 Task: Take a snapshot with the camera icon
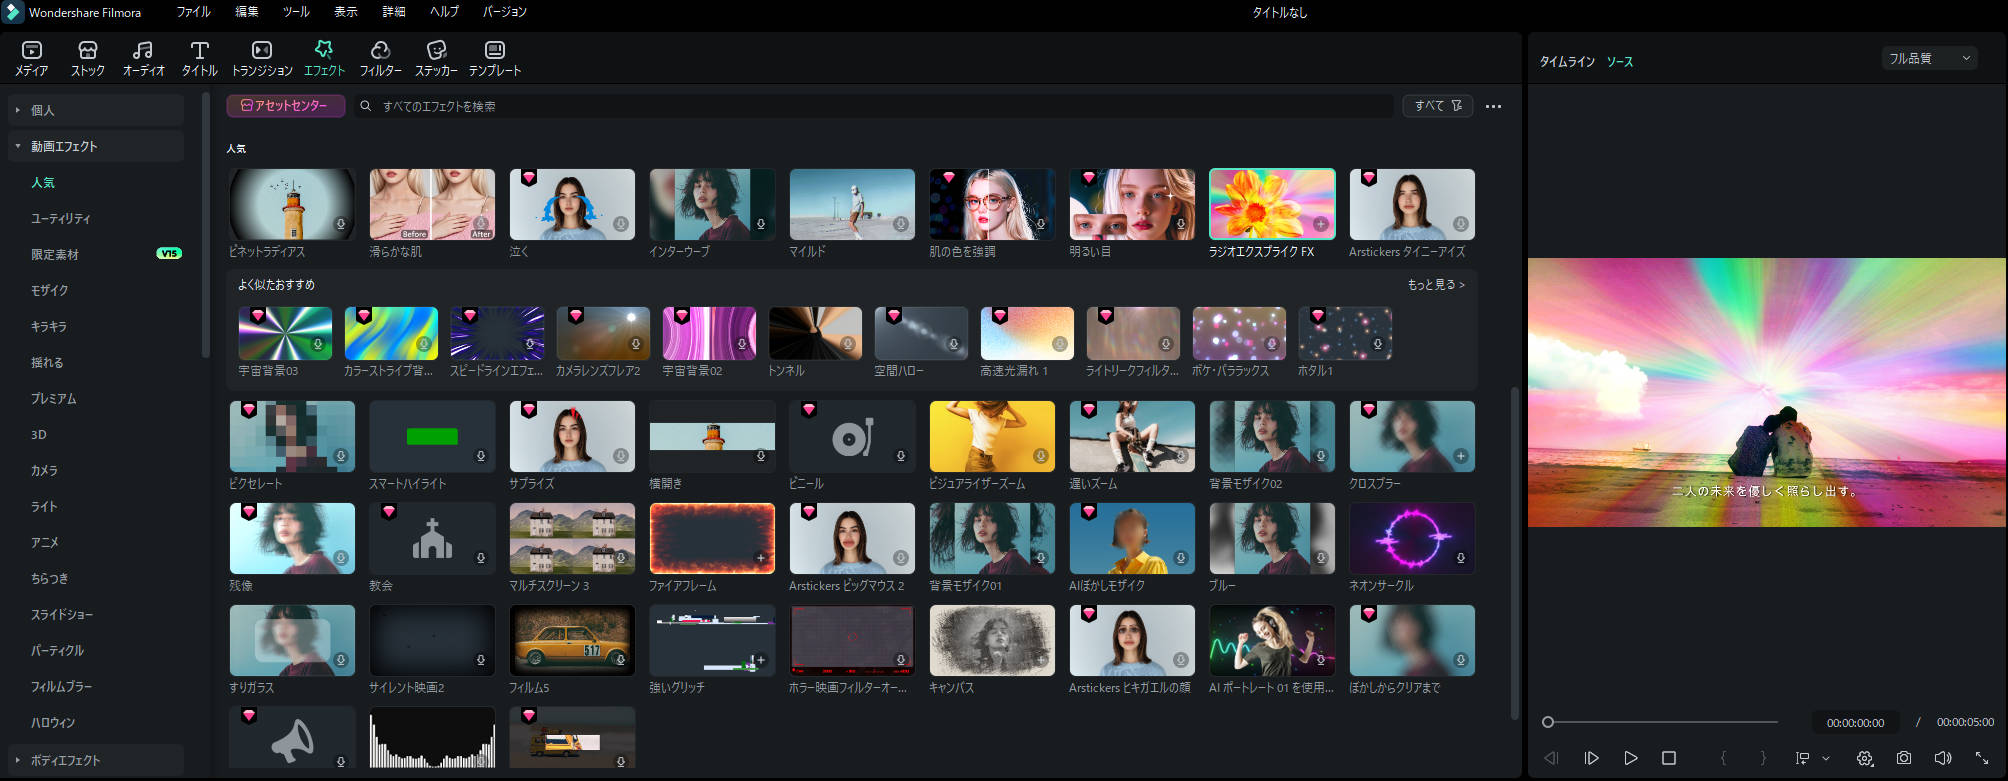pos(1904,758)
